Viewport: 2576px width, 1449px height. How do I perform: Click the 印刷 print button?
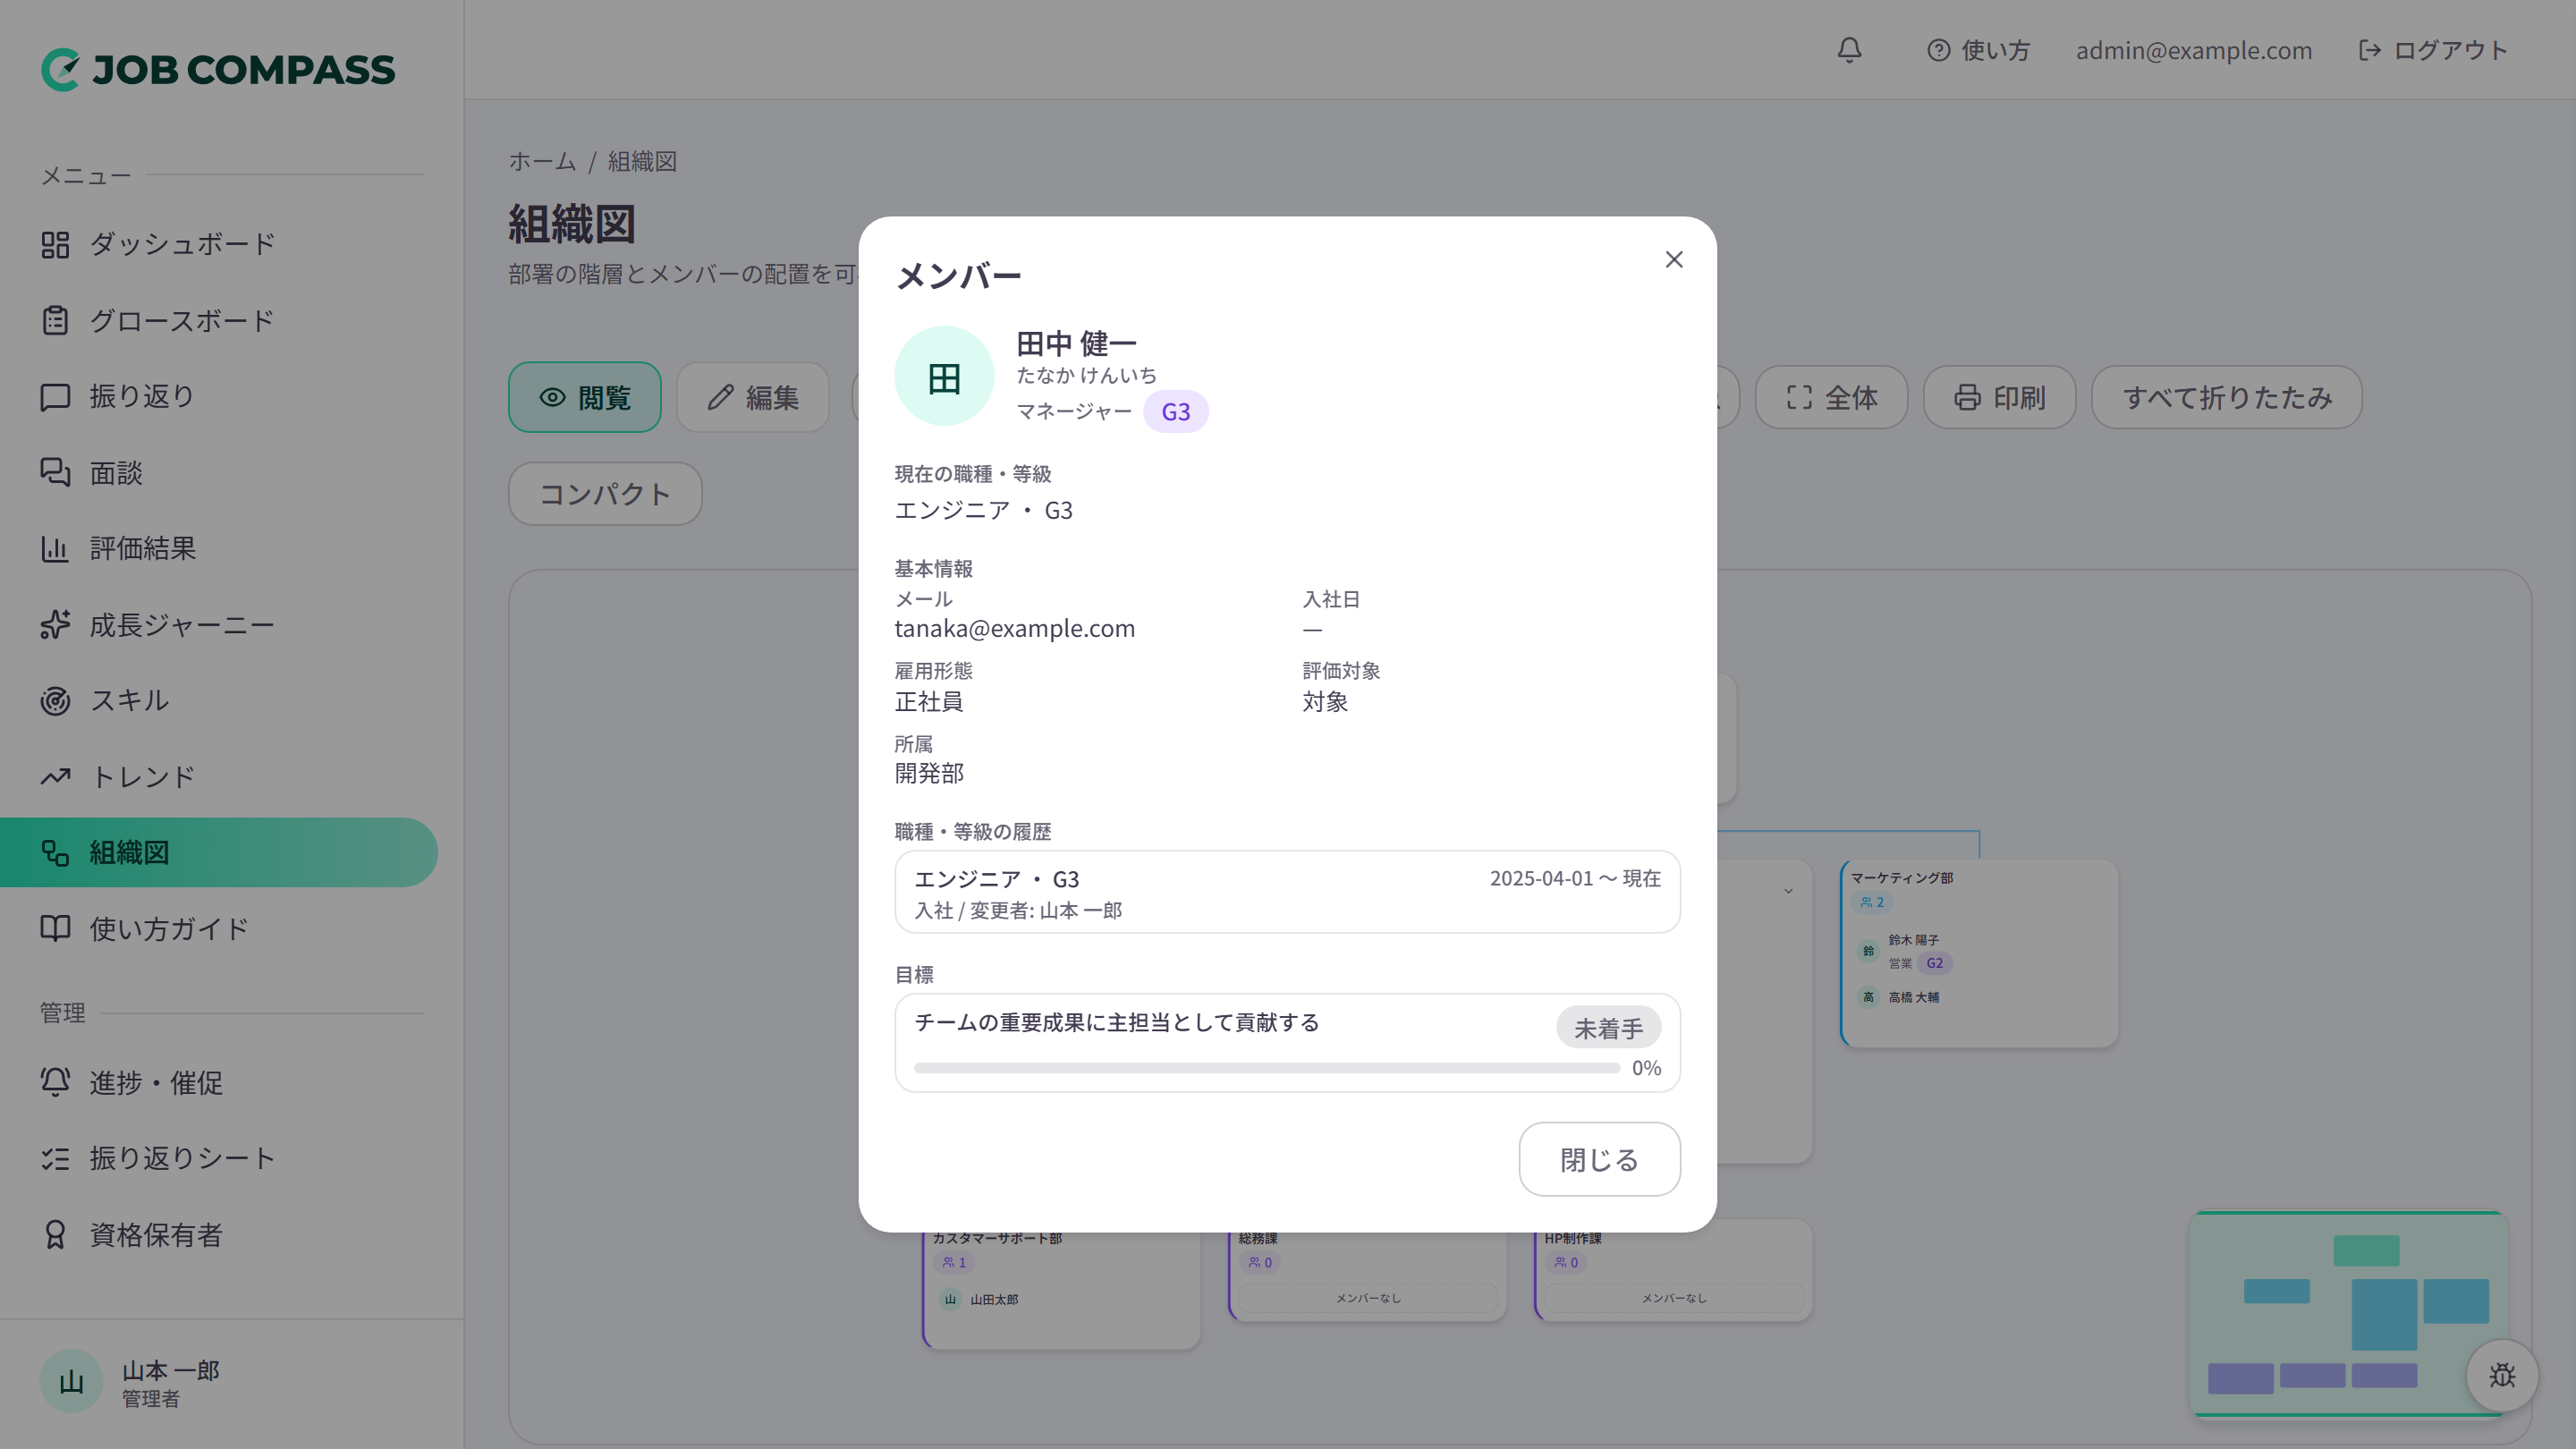[1999, 397]
